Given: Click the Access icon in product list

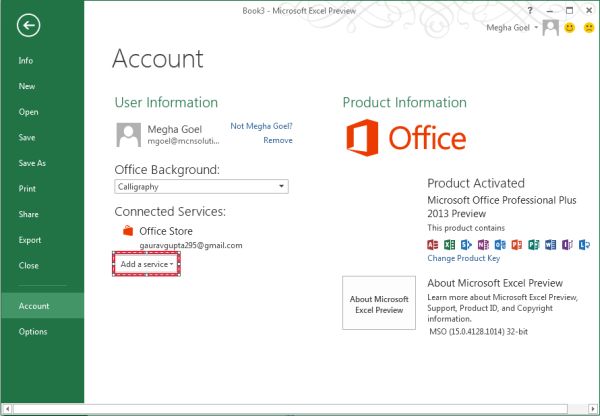Looking at the screenshot, I should pyautogui.click(x=433, y=244).
